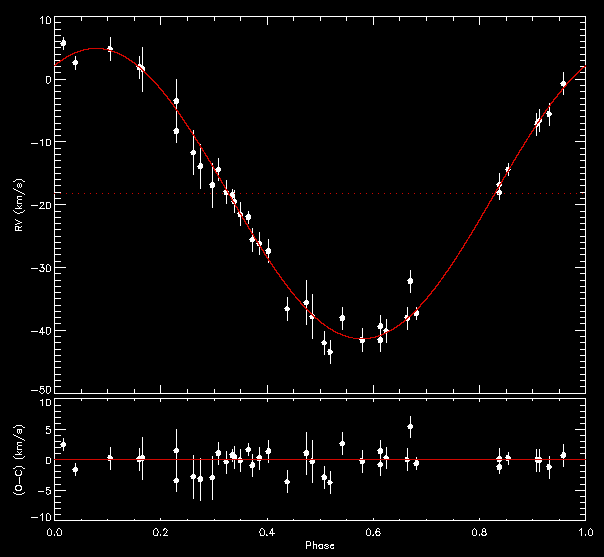Click the "Phase" x-axis label
This screenshot has height=557, width=604.
click(320, 547)
